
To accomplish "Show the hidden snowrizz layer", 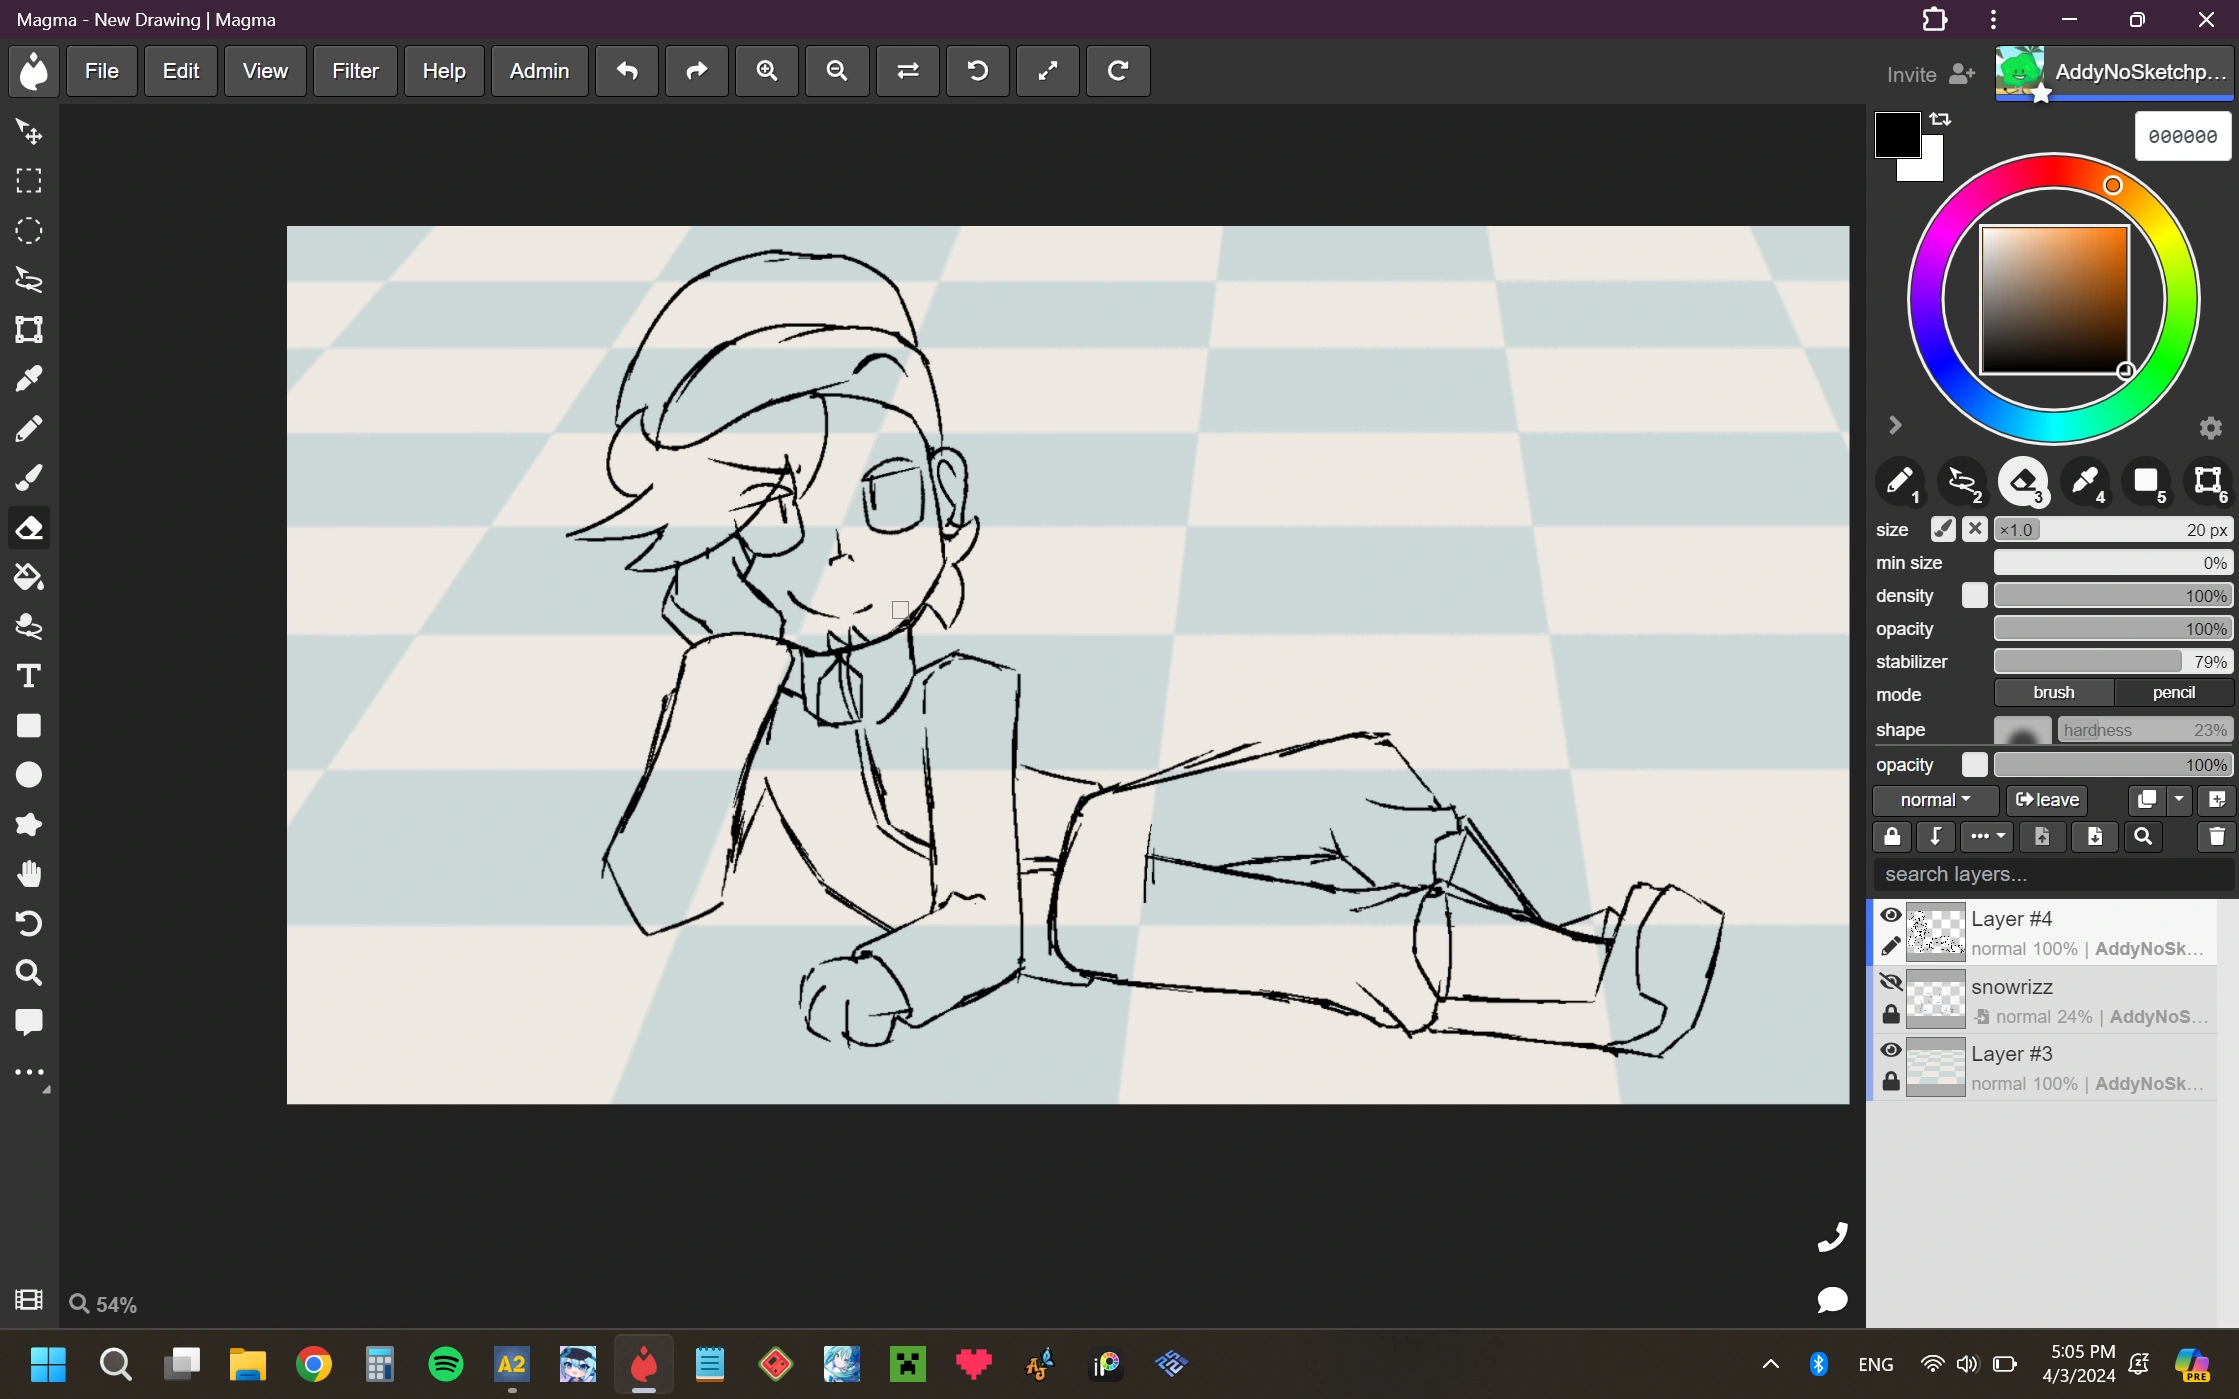I will [x=1890, y=983].
